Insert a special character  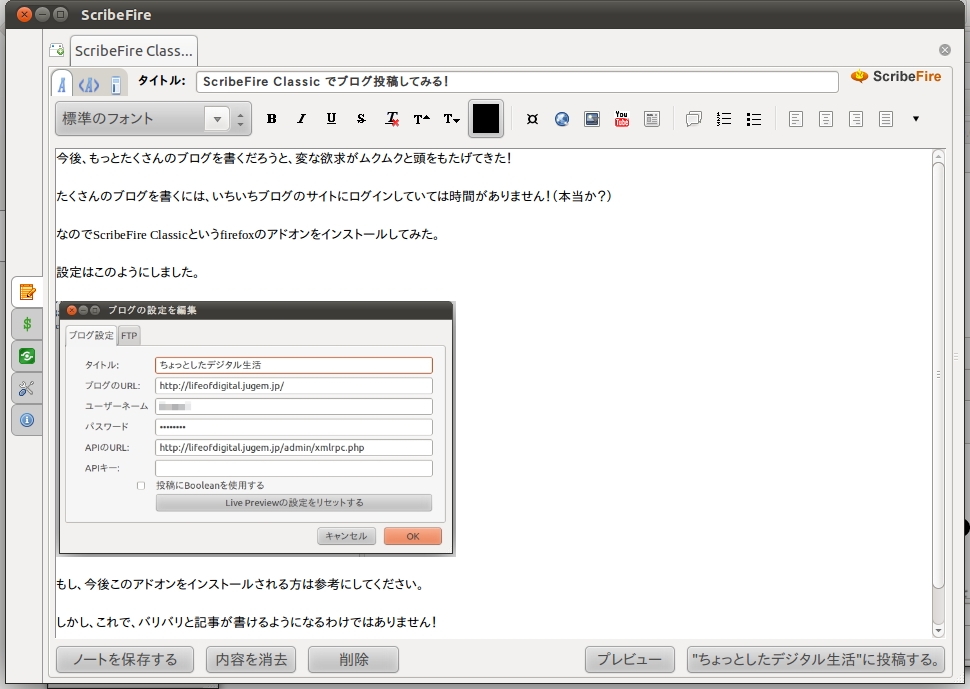click(532, 119)
